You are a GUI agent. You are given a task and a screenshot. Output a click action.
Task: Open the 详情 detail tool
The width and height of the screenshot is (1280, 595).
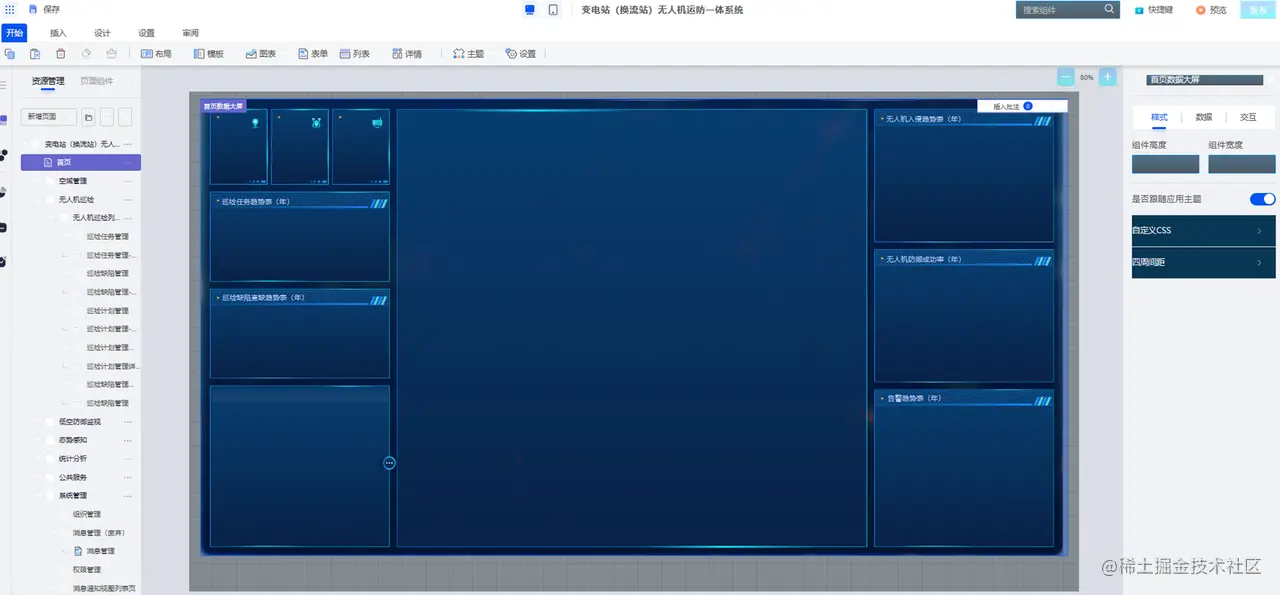[x=407, y=53]
